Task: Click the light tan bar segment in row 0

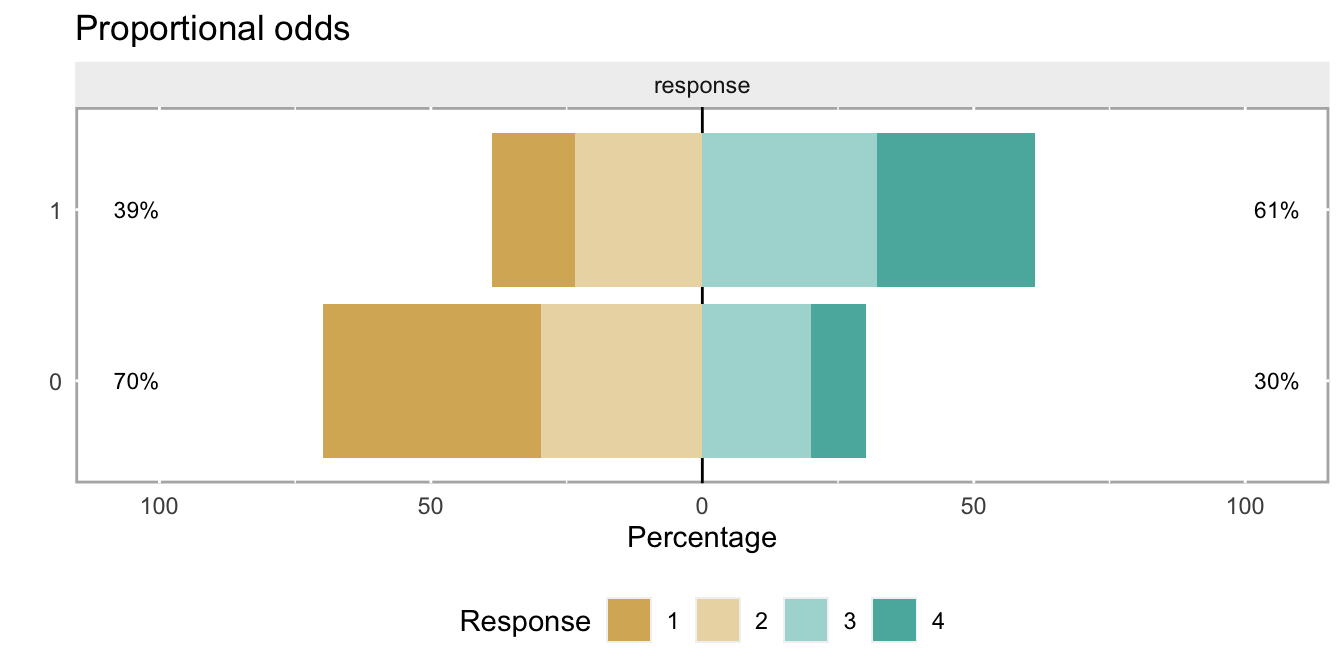Action: tap(621, 381)
